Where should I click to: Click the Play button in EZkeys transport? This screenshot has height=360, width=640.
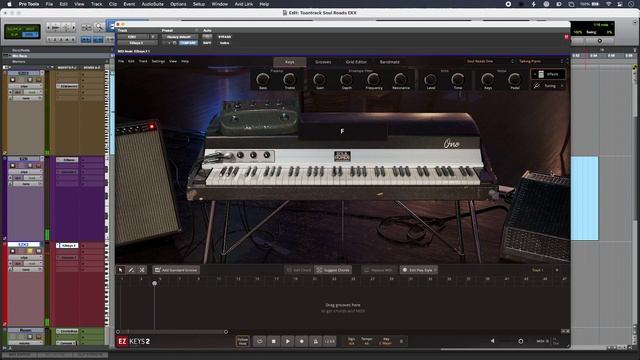click(x=287, y=341)
